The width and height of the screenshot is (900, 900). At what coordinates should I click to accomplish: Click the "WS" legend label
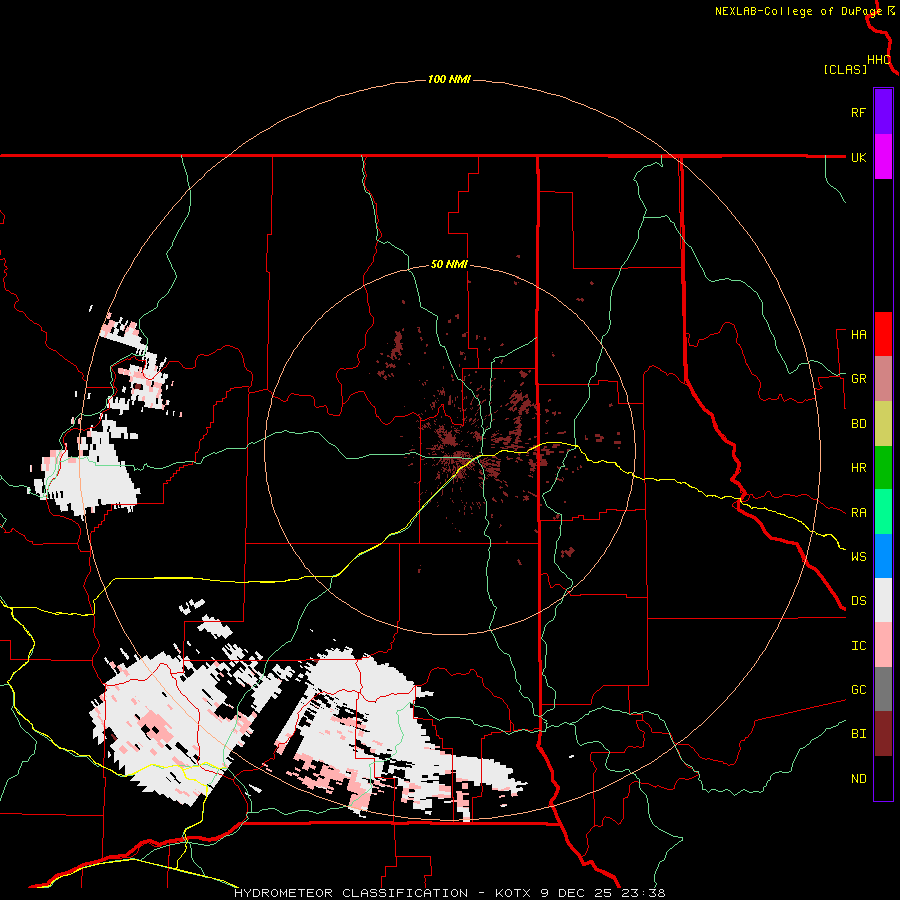coord(858,556)
